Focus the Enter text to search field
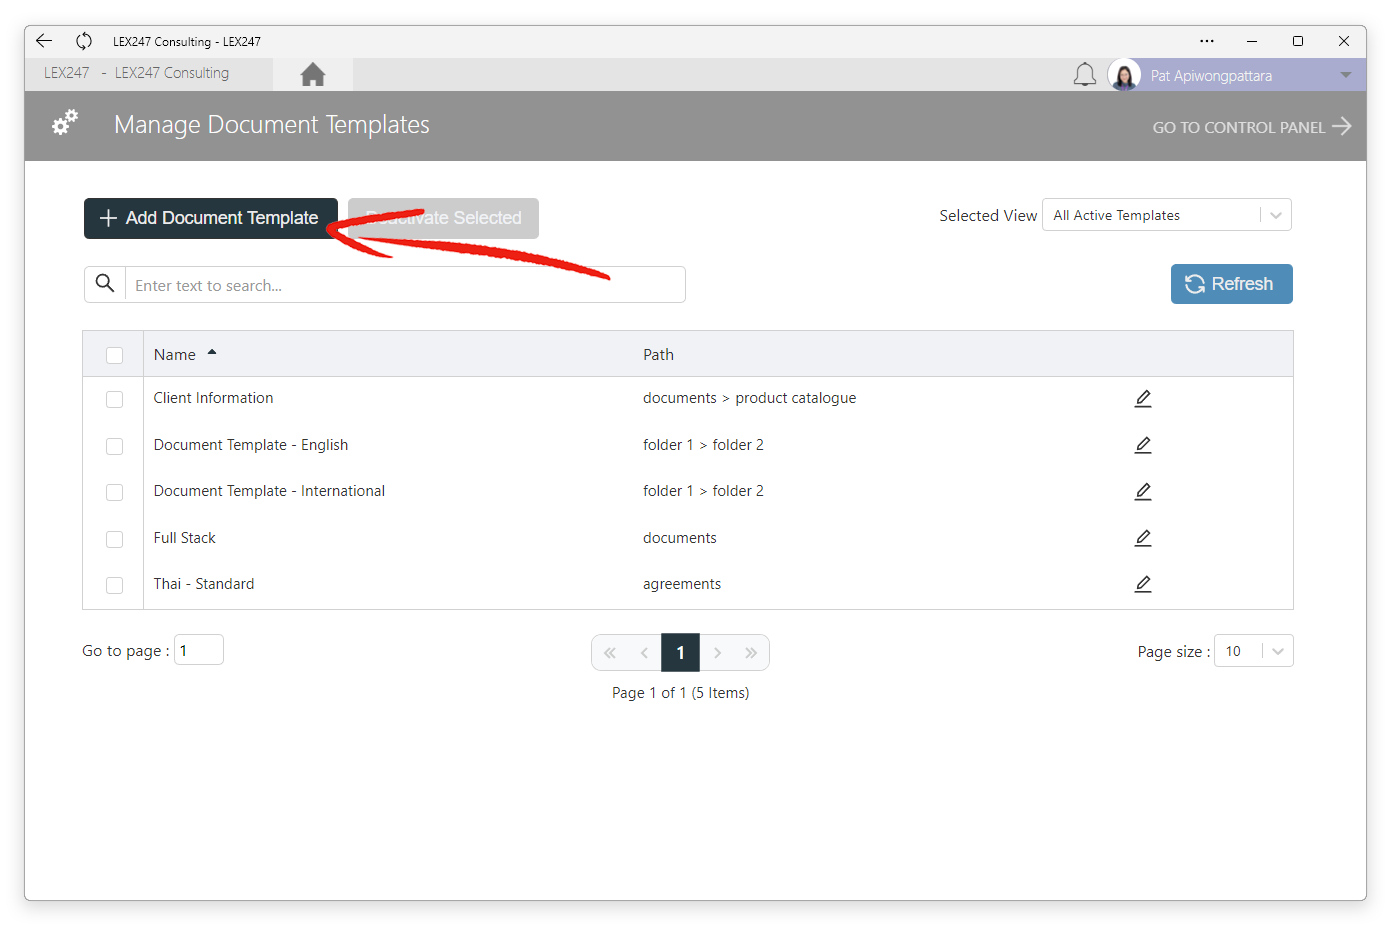The height and width of the screenshot is (925, 1390). point(405,285)
